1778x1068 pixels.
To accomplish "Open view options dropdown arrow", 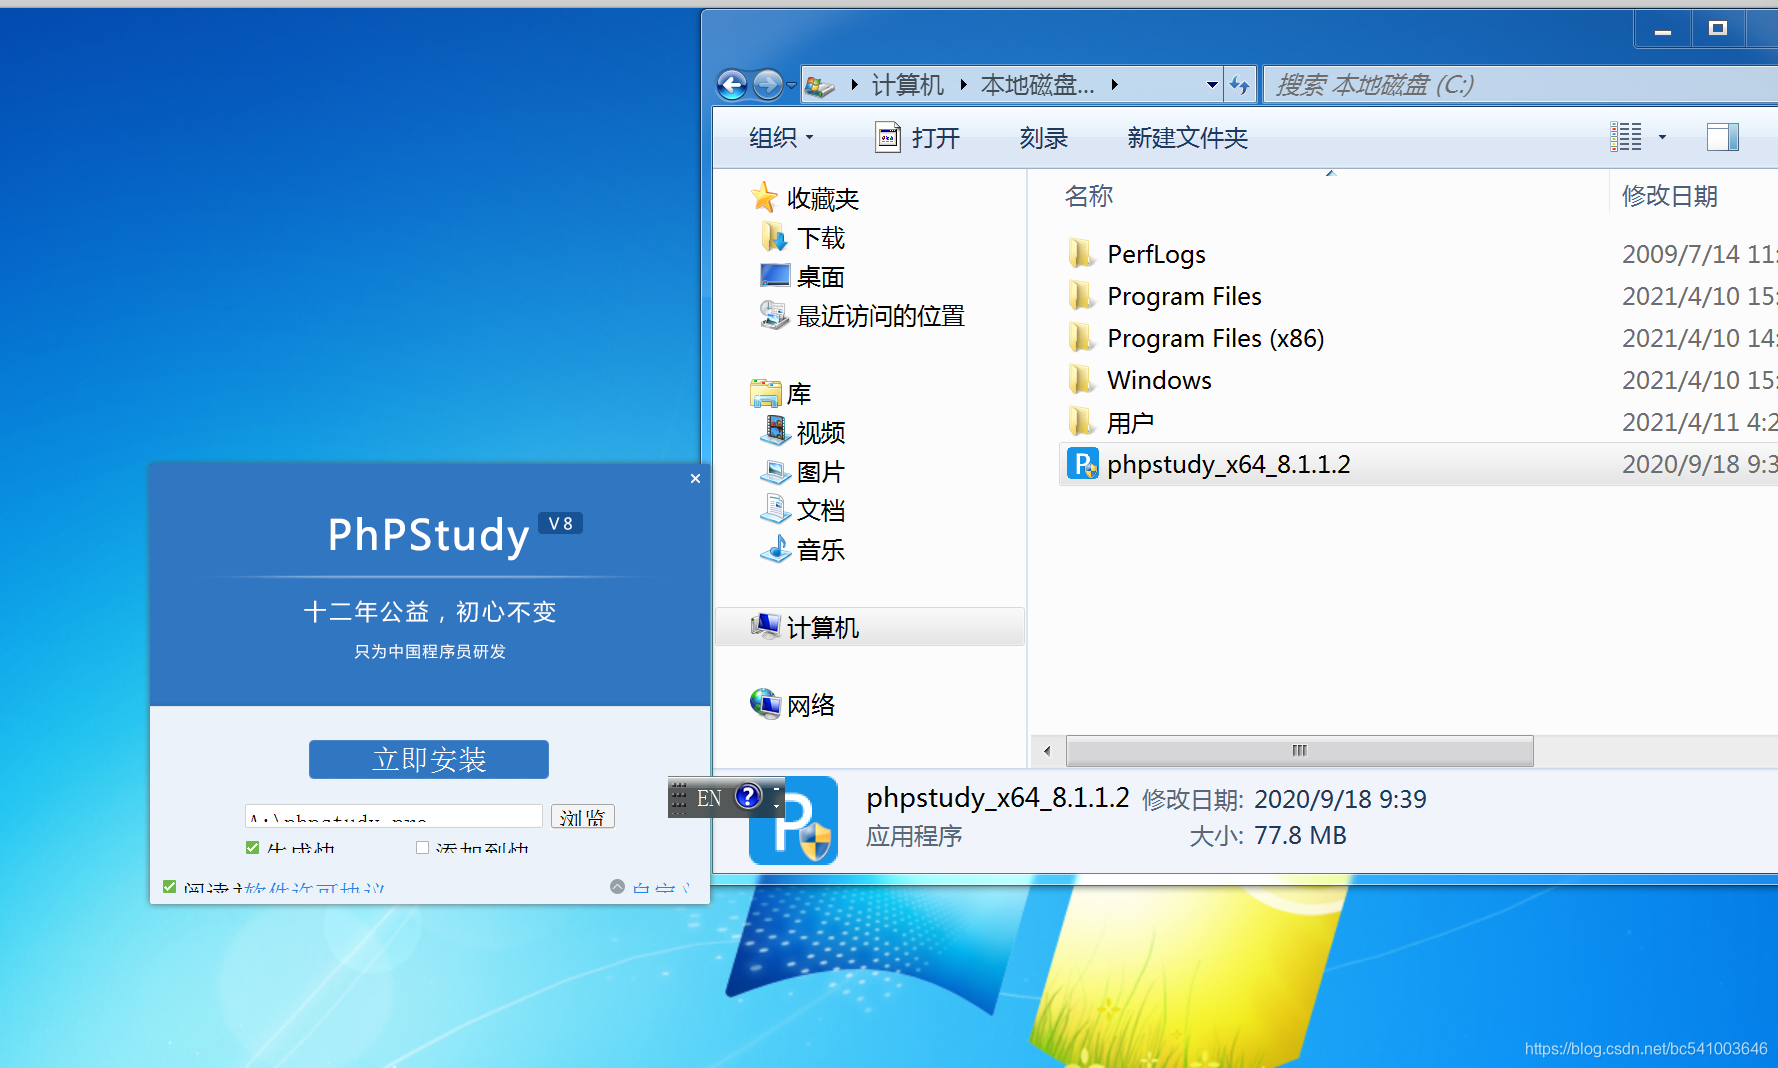I will (1662, 137).
